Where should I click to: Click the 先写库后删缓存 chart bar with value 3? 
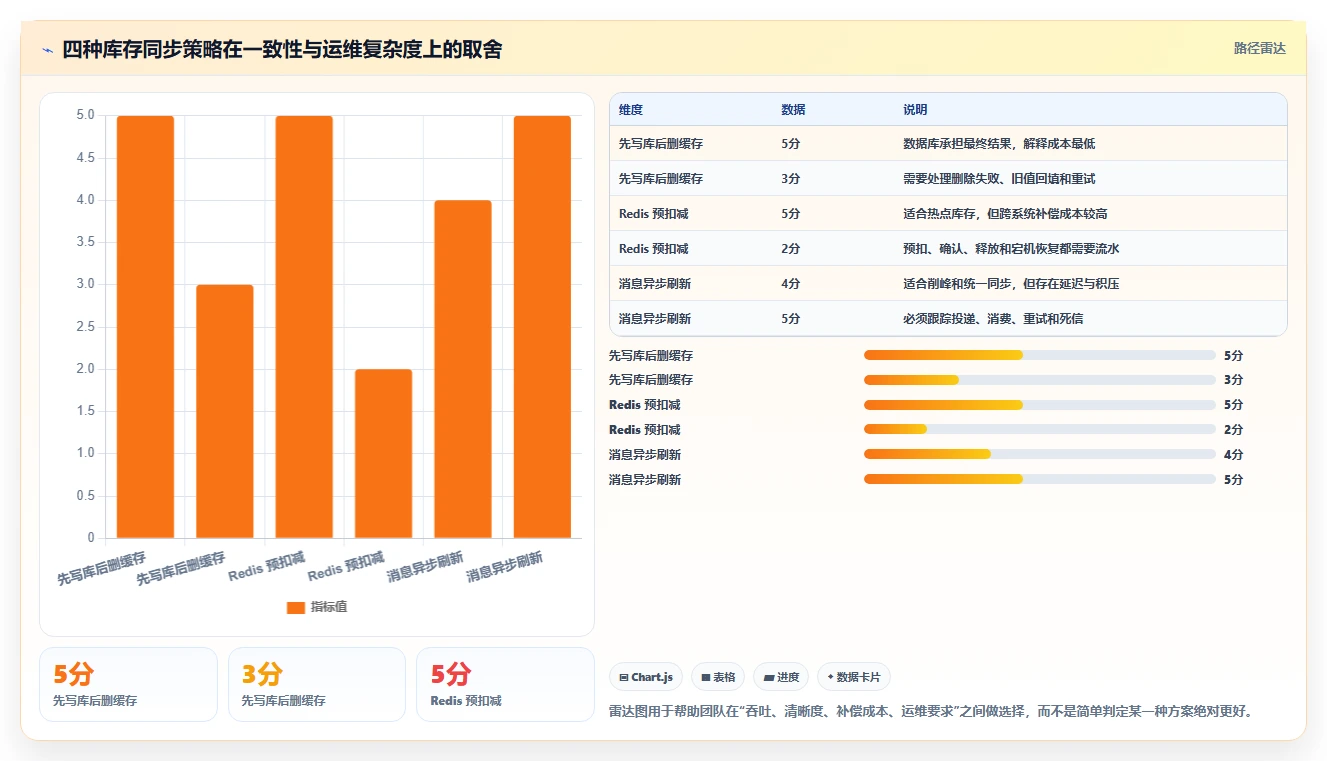coord(225,411)
